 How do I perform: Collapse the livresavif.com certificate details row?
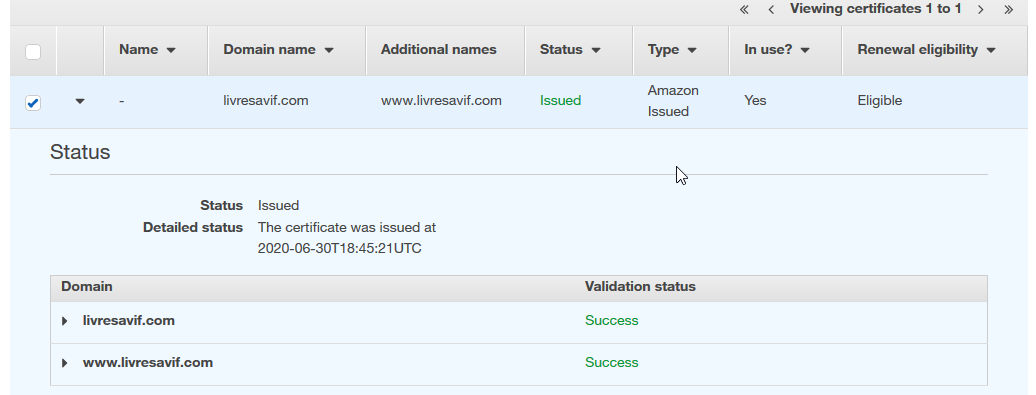pyautogui.click(x=80, y=101)
